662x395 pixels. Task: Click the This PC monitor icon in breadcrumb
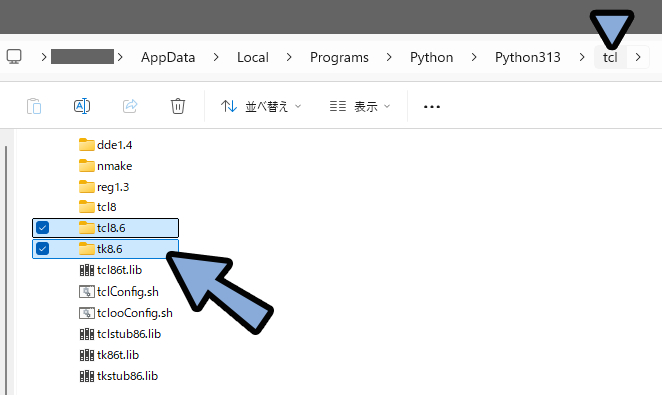click(x=14, y=57)
